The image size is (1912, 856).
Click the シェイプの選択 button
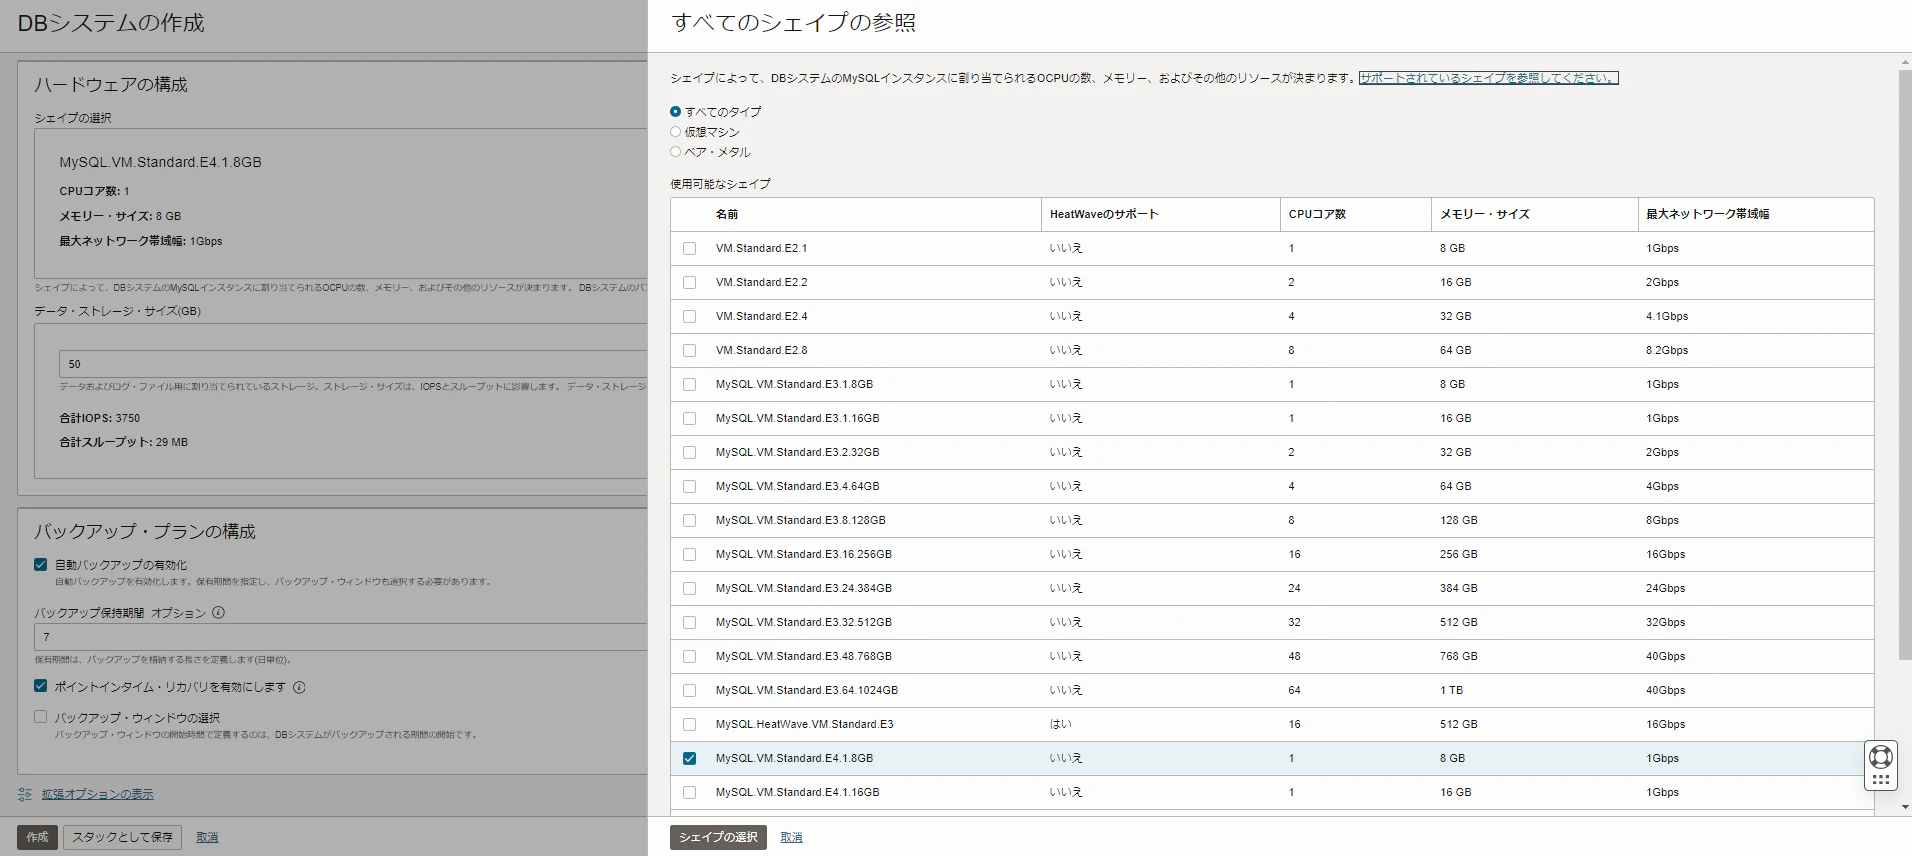(718, 837)
